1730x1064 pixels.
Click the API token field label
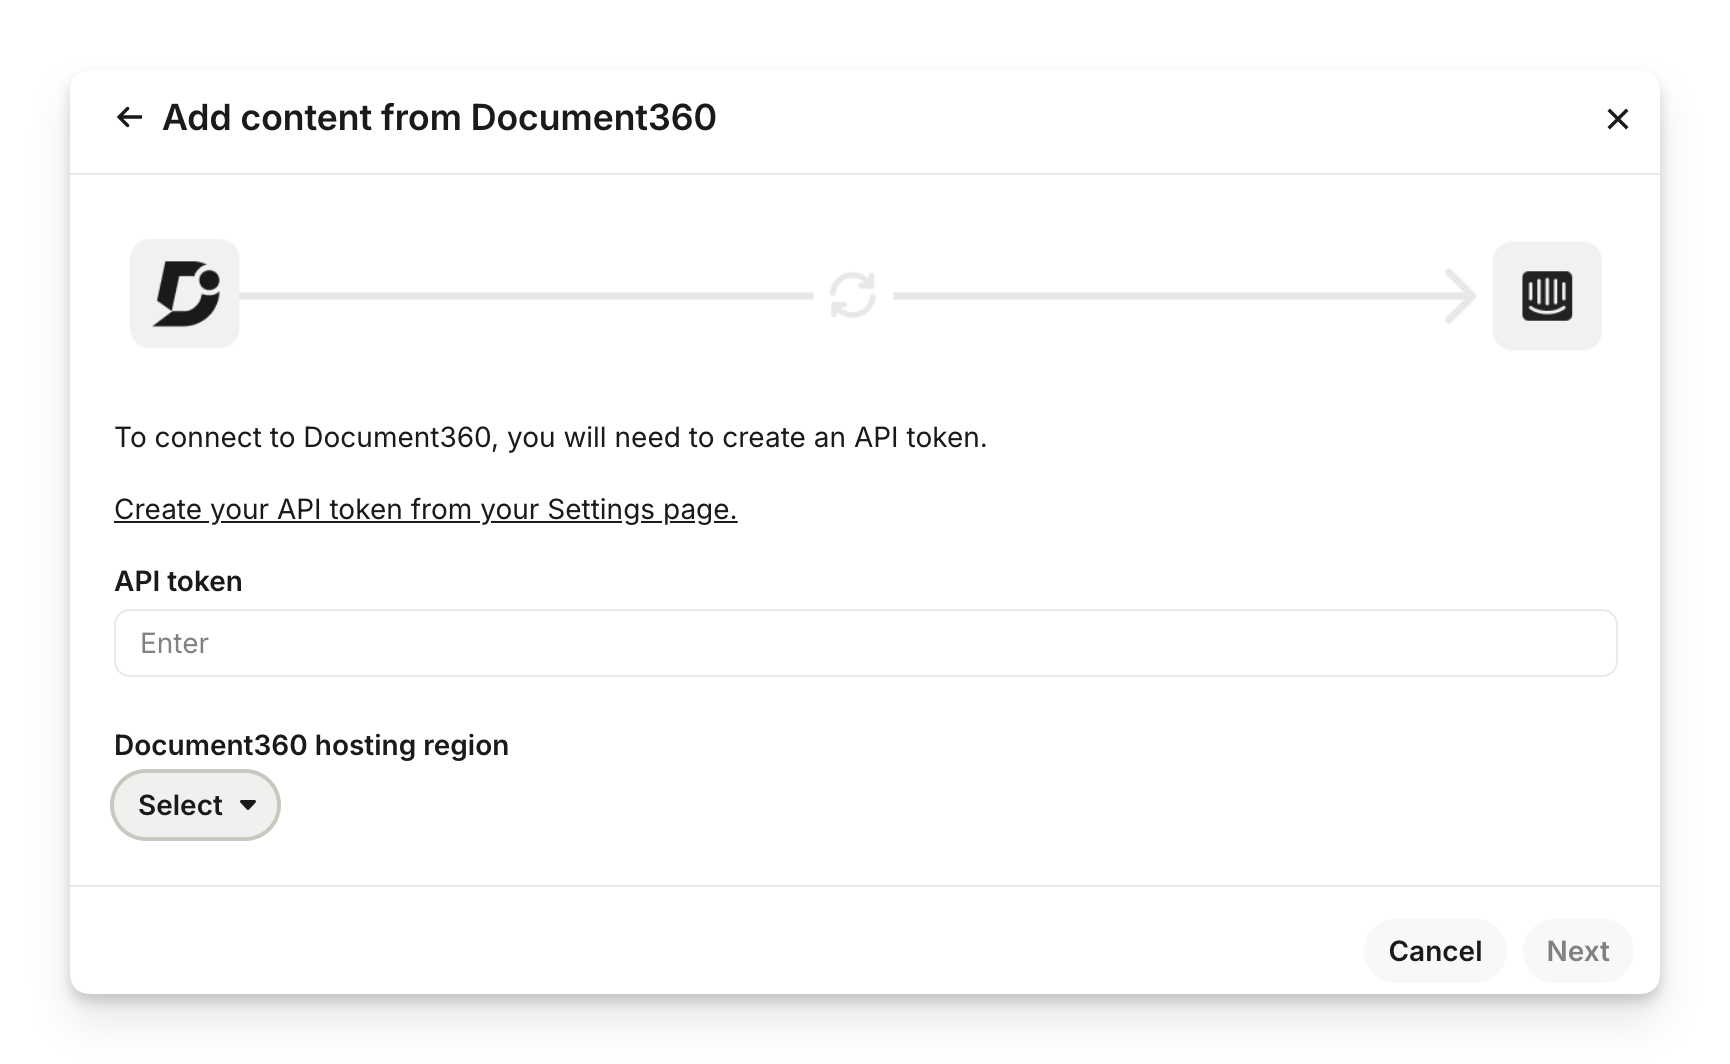[x=178, y=581]
